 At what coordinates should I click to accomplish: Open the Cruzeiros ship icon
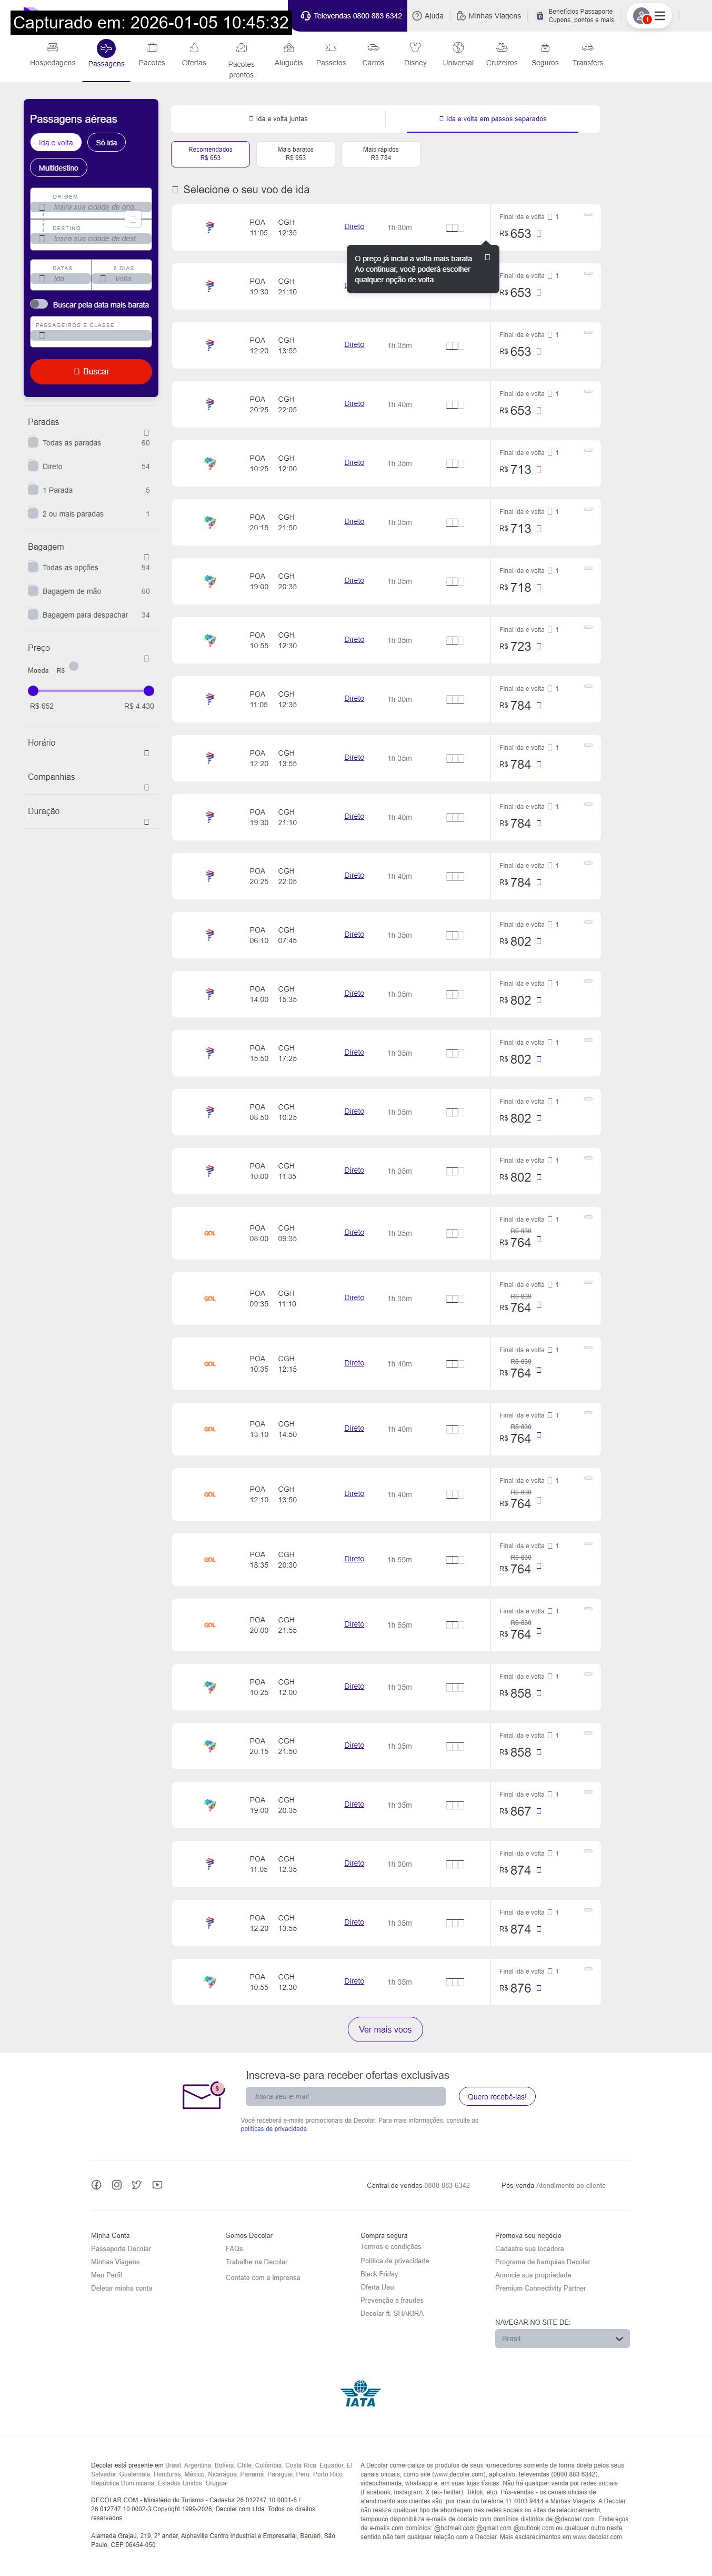coord(501,48)
